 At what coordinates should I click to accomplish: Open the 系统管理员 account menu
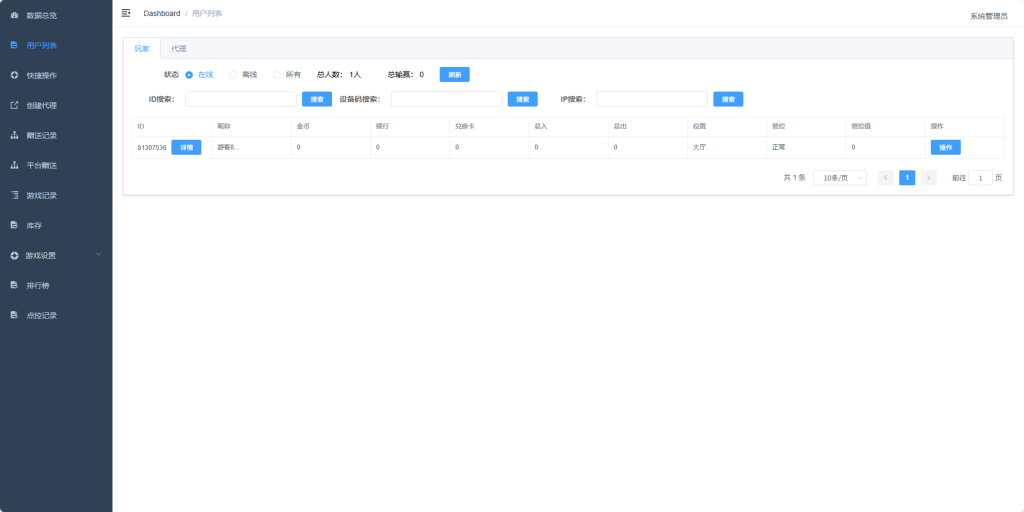[989, 16]
